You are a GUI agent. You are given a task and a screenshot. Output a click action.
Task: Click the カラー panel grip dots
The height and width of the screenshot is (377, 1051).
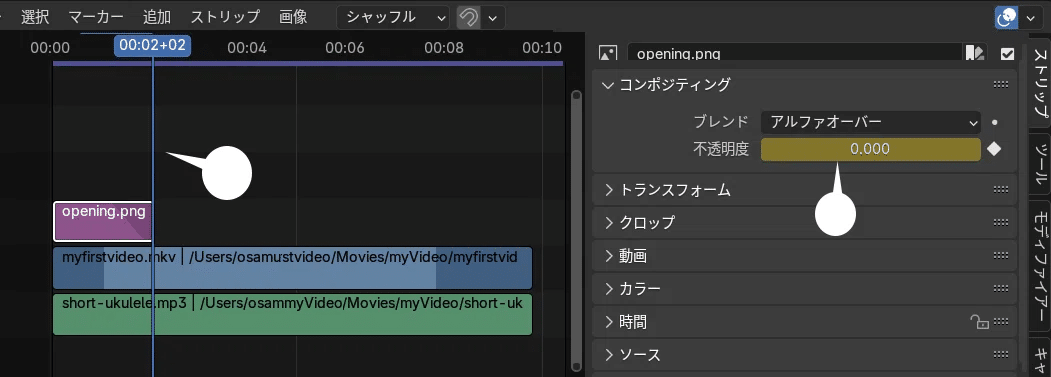point(1001,289)
